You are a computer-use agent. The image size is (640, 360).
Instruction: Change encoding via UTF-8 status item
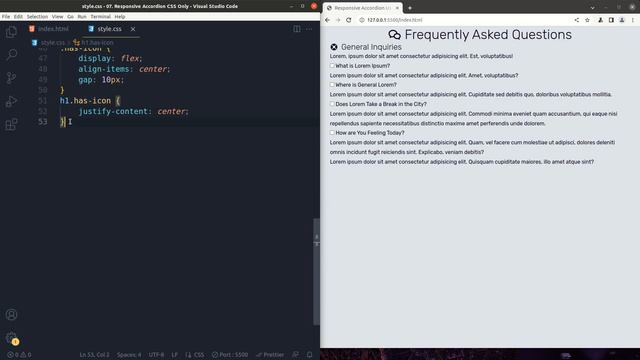(x=156, y=355)
